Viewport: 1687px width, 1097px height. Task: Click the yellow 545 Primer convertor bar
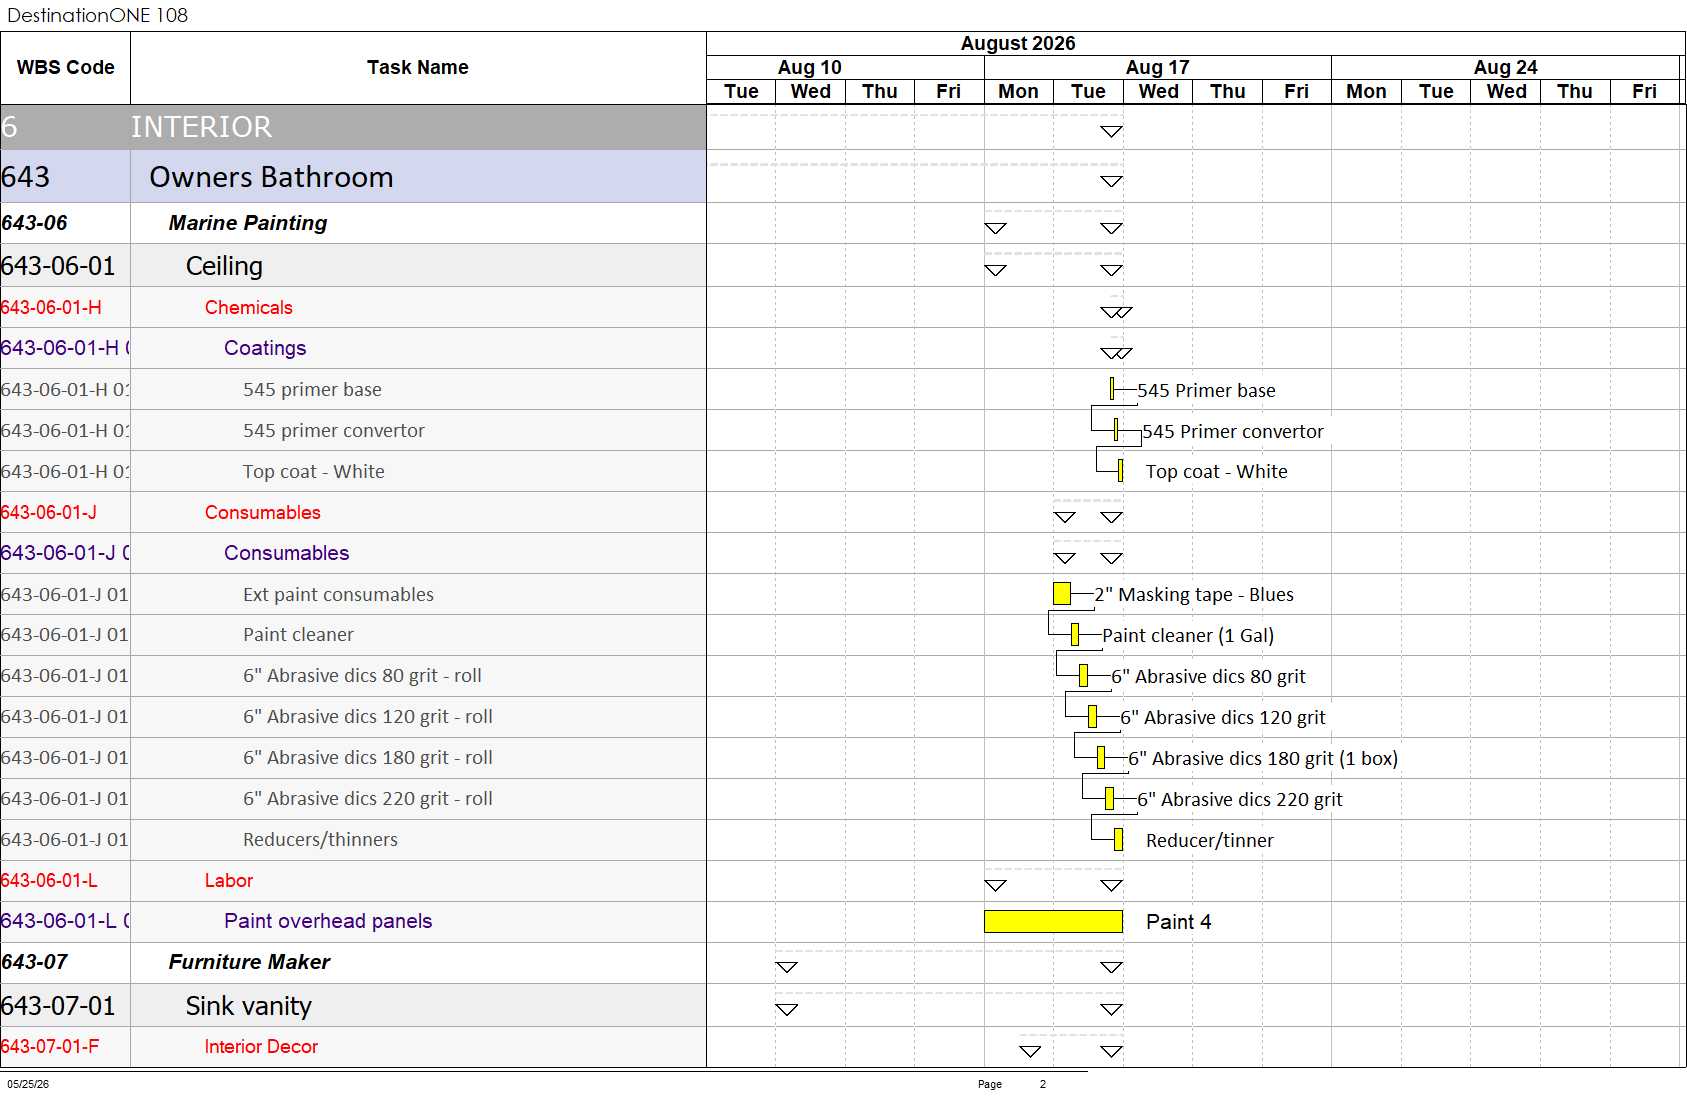(1116, 430)
